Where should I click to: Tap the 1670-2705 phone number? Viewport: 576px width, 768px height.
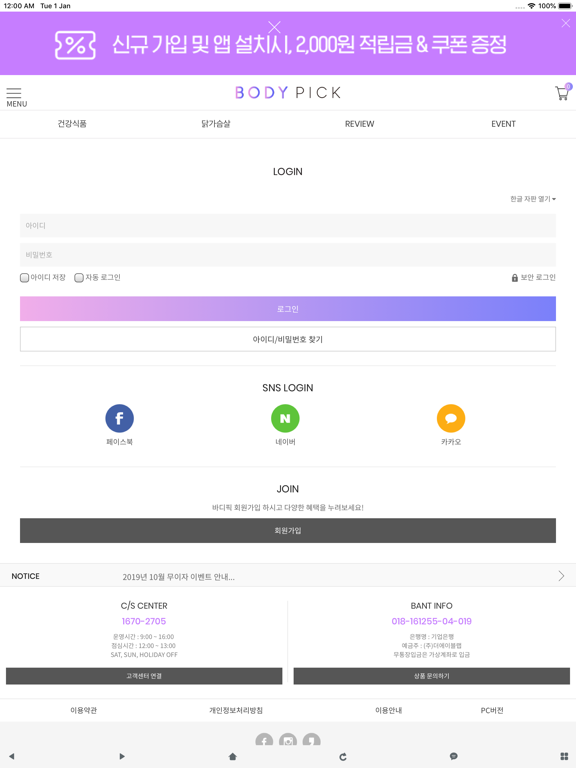(x=144, y=621)
